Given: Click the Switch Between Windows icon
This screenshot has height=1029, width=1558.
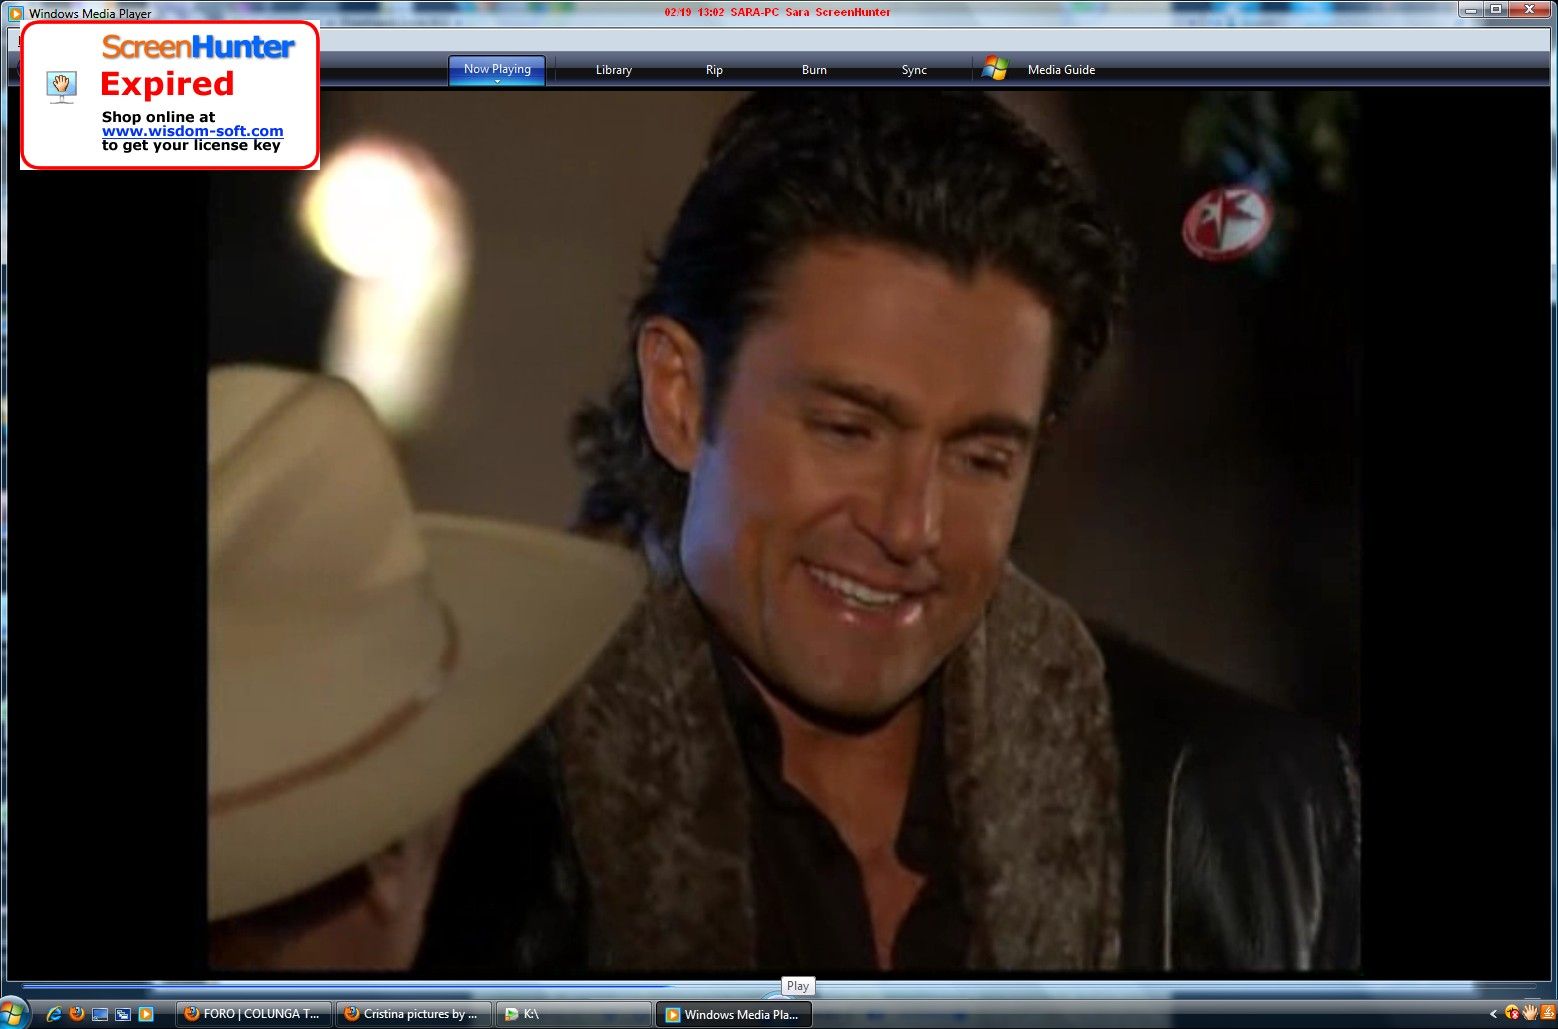Looking at the screenshot, I should point(123,1014).
